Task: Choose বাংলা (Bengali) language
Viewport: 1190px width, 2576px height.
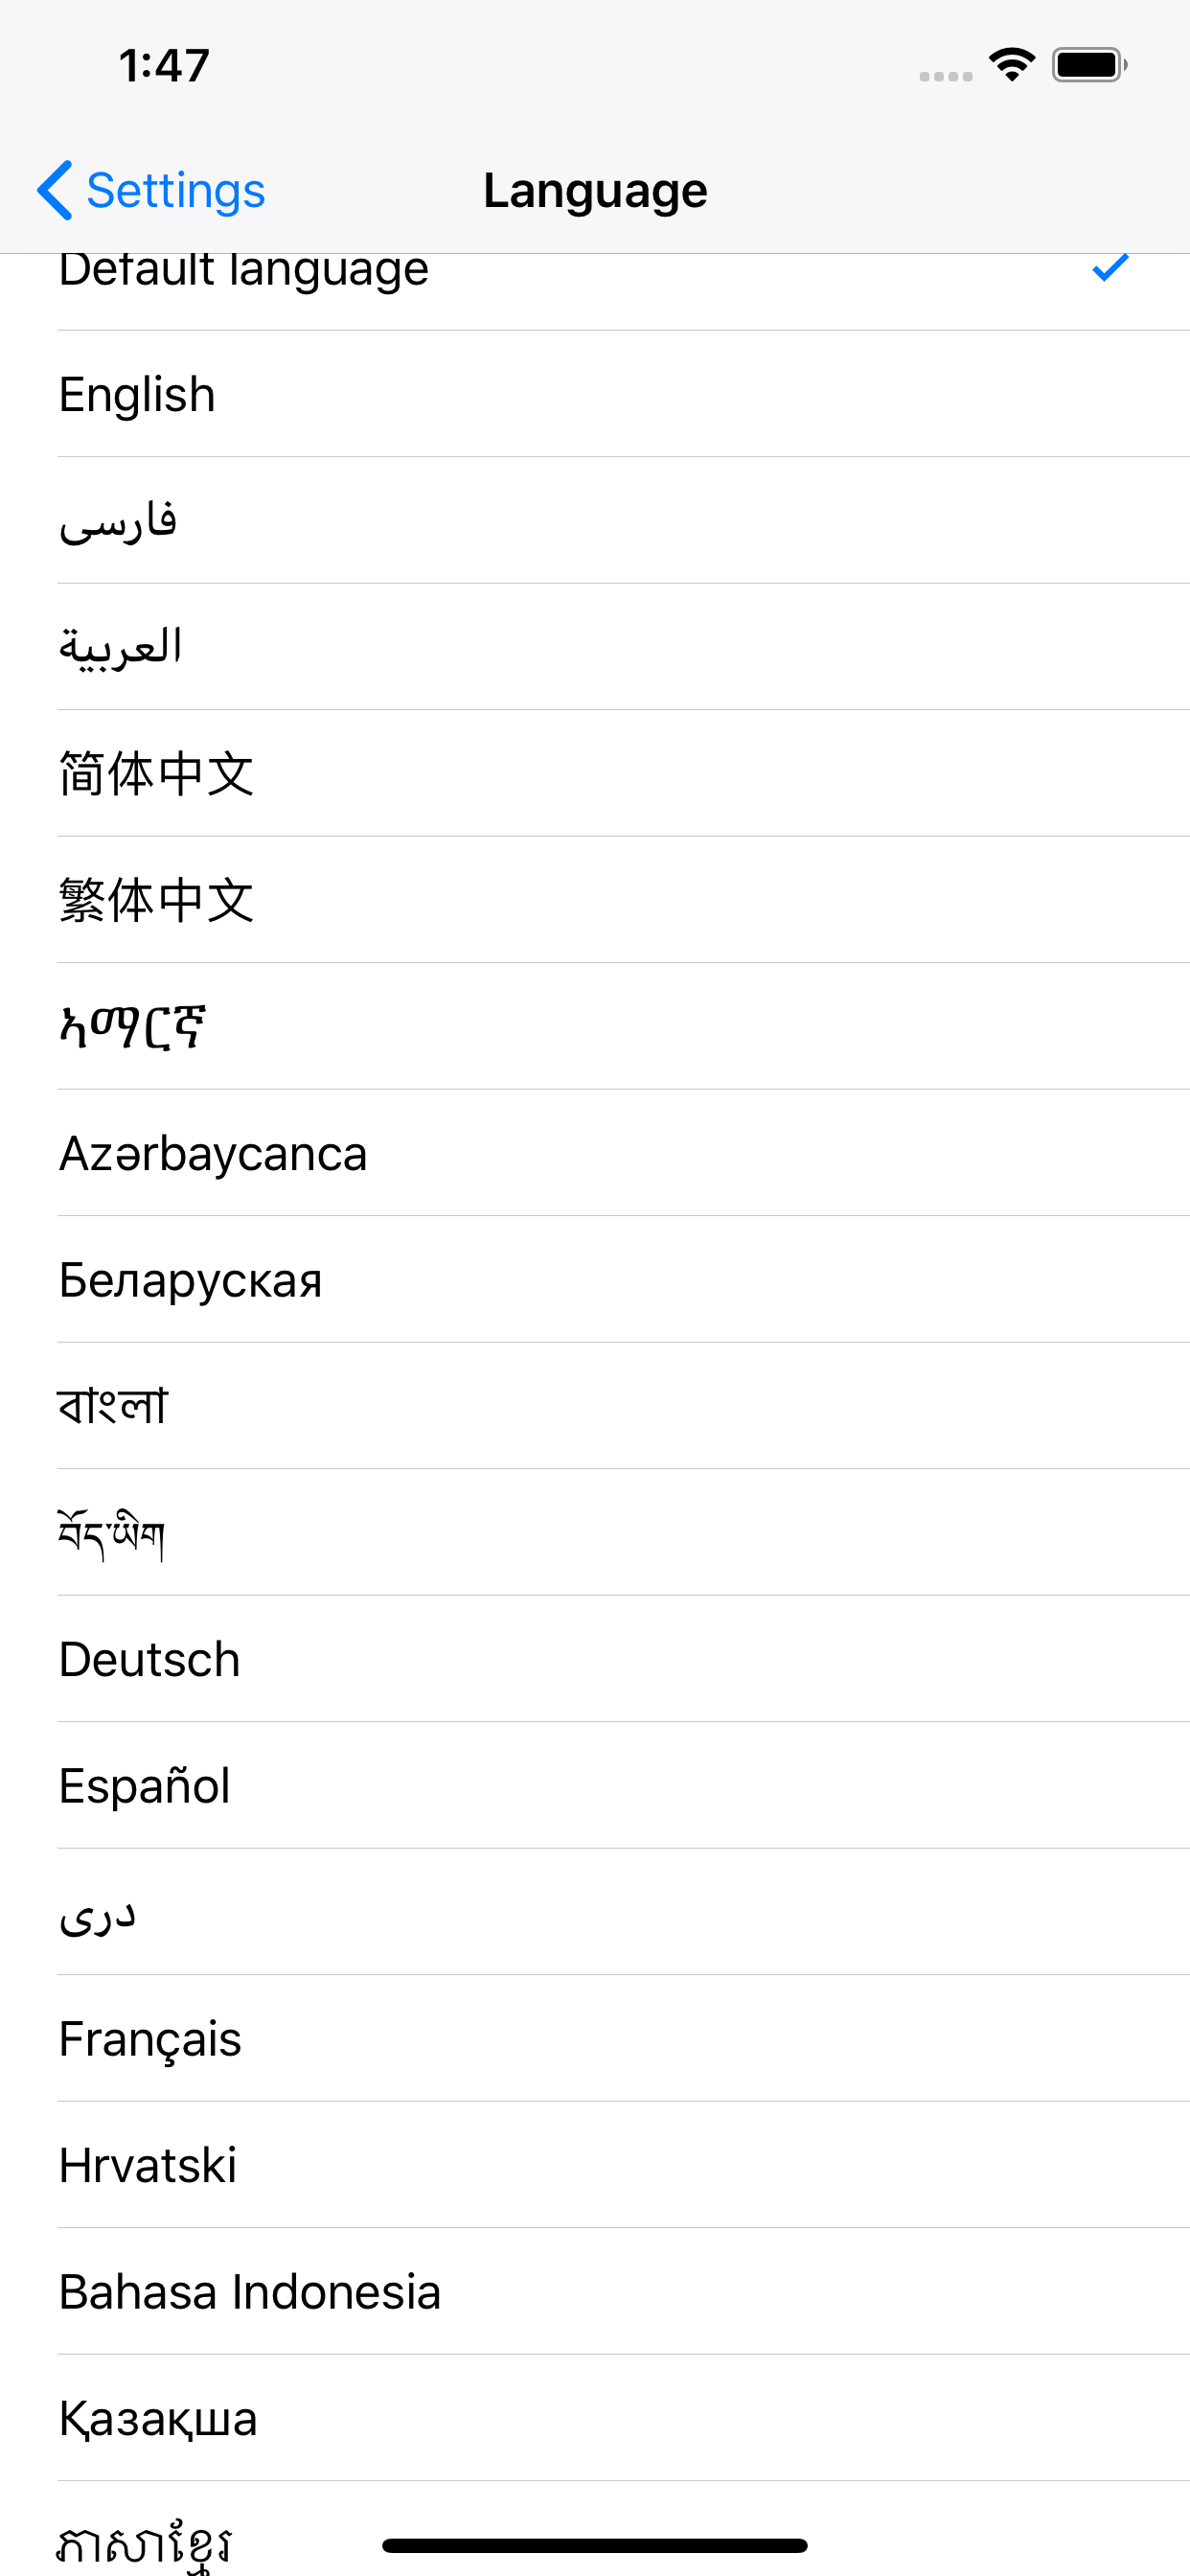Action: (113, 1406)
